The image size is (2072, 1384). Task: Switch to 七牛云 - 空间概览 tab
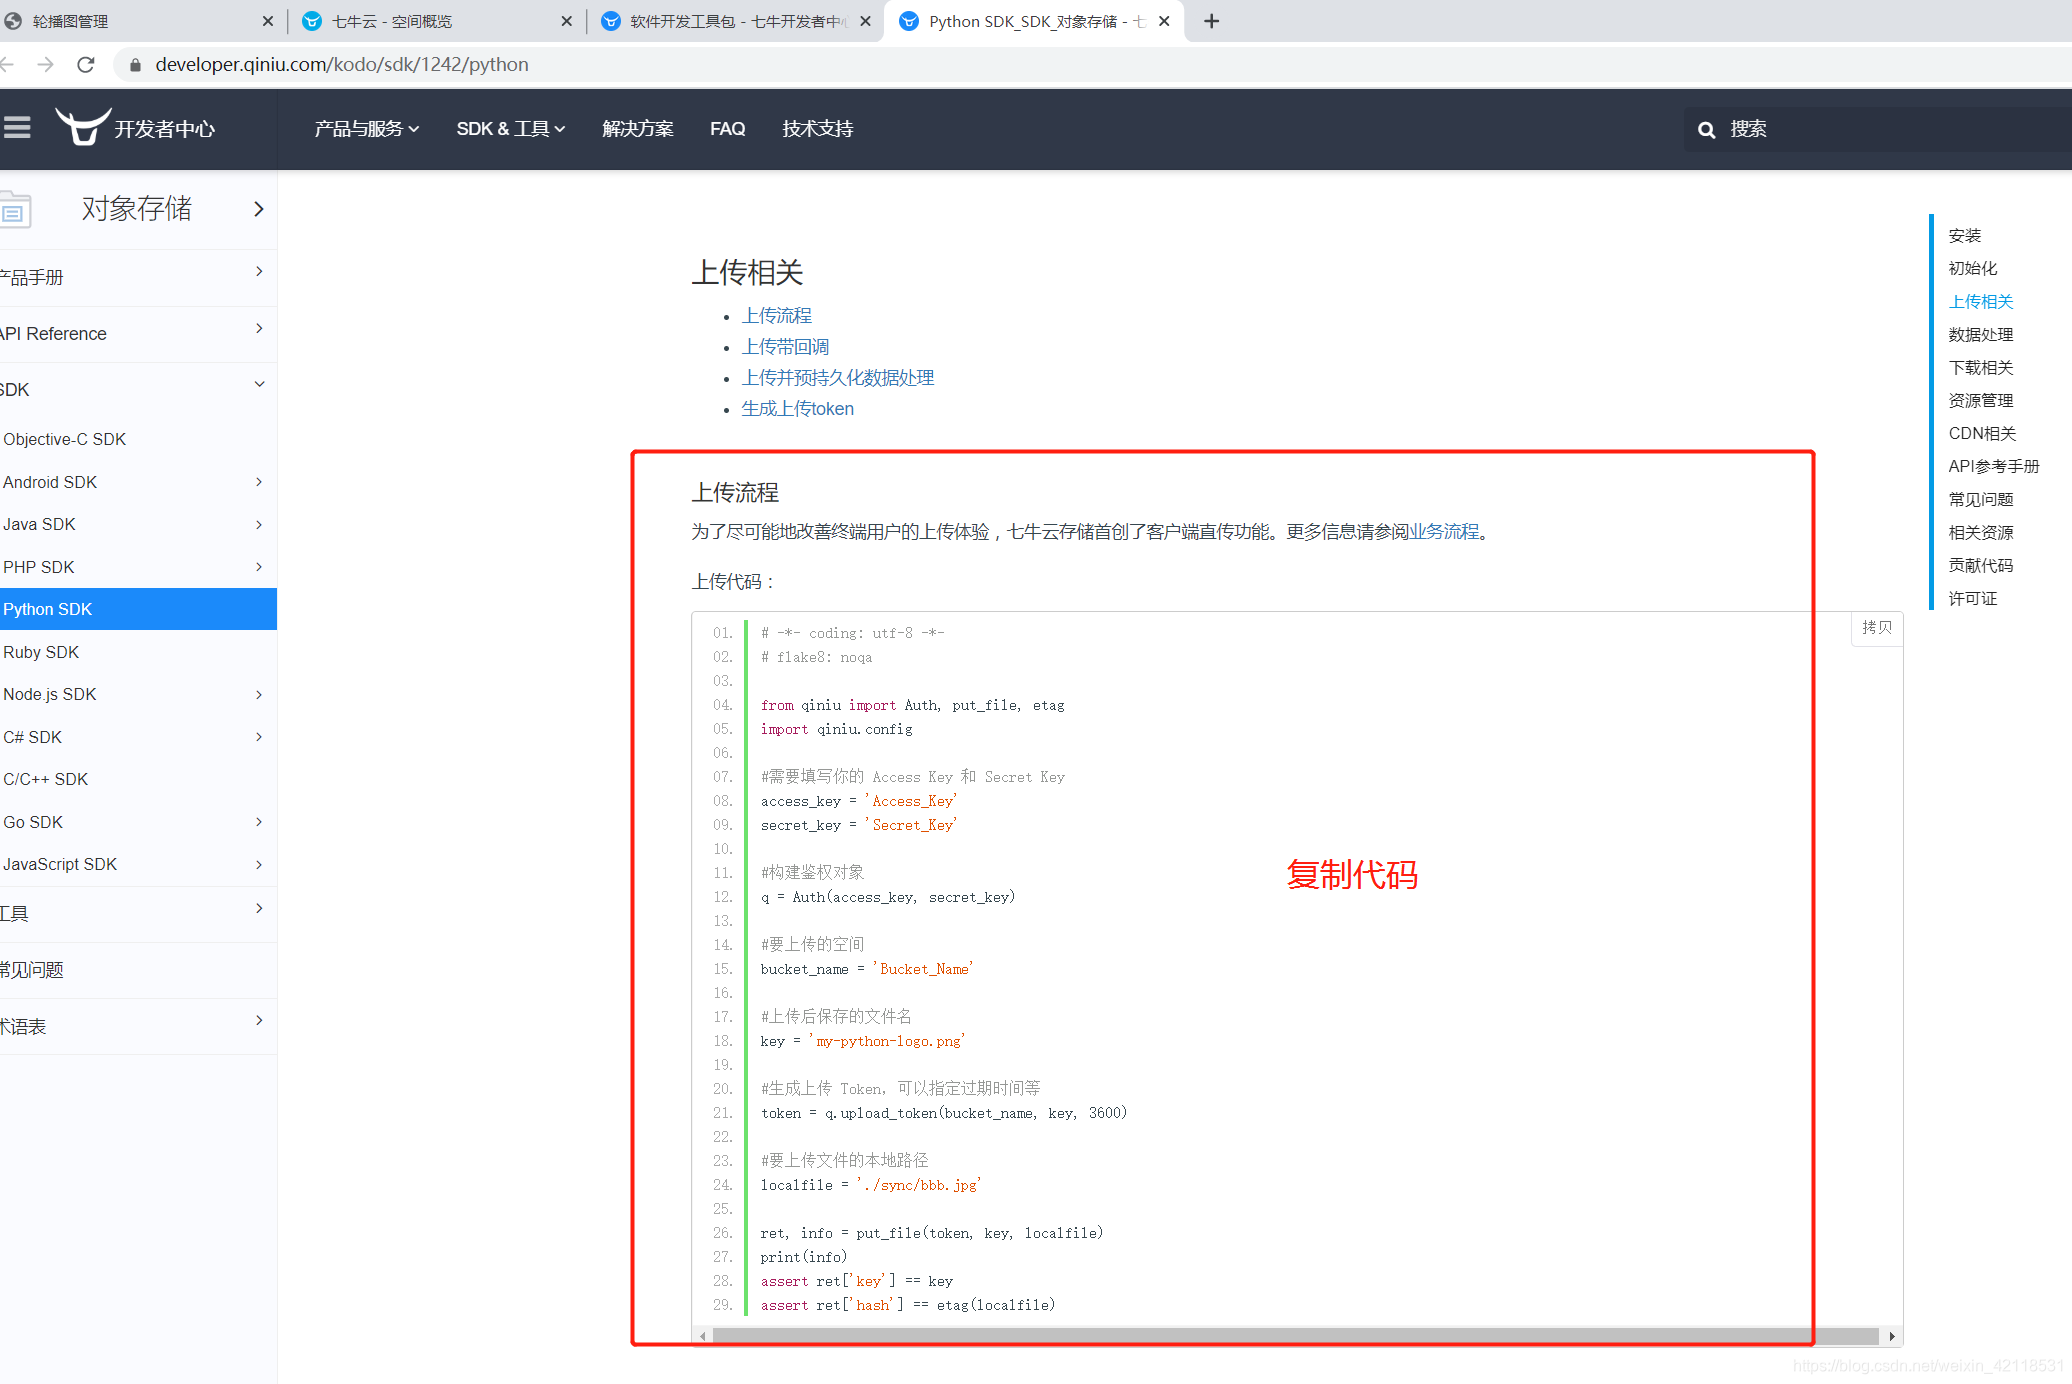(436, 21)
